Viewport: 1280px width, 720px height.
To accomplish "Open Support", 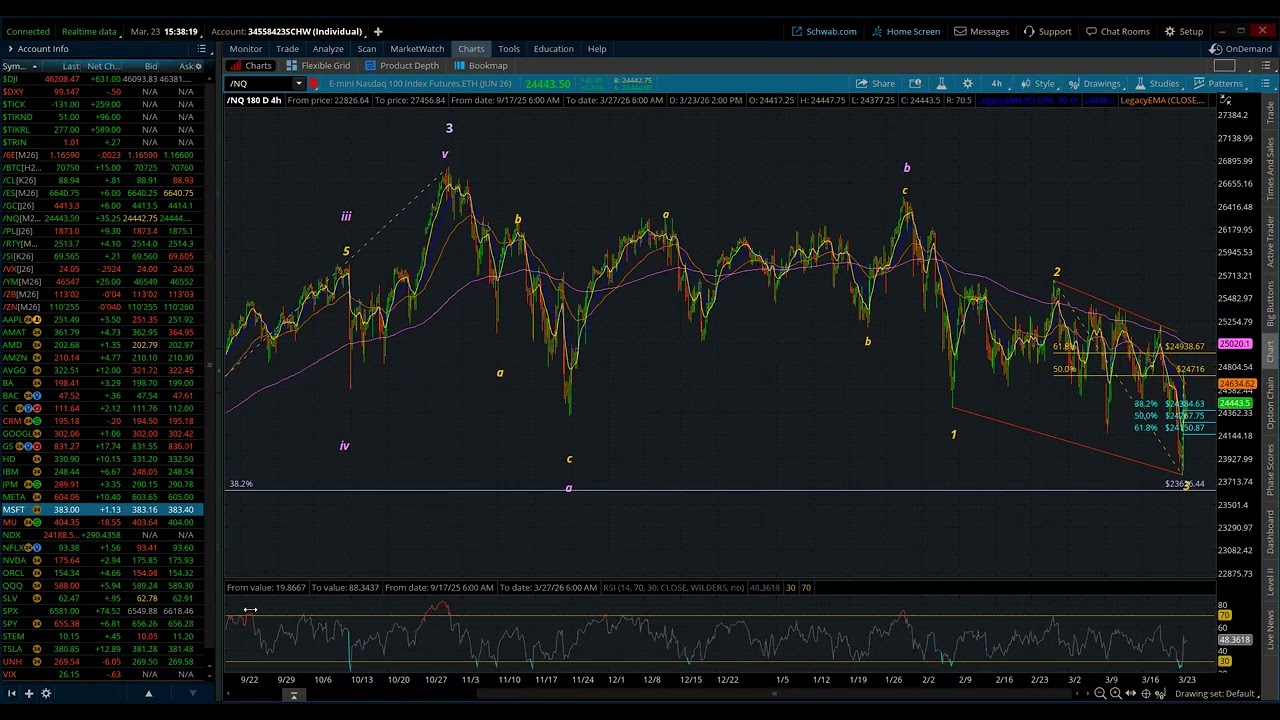I will 1047,31.
